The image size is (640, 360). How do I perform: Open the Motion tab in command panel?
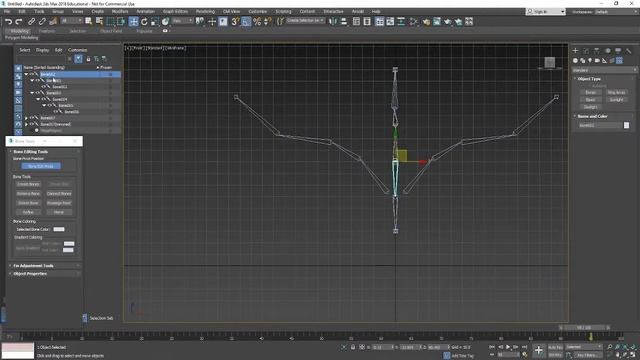(608, 51)
